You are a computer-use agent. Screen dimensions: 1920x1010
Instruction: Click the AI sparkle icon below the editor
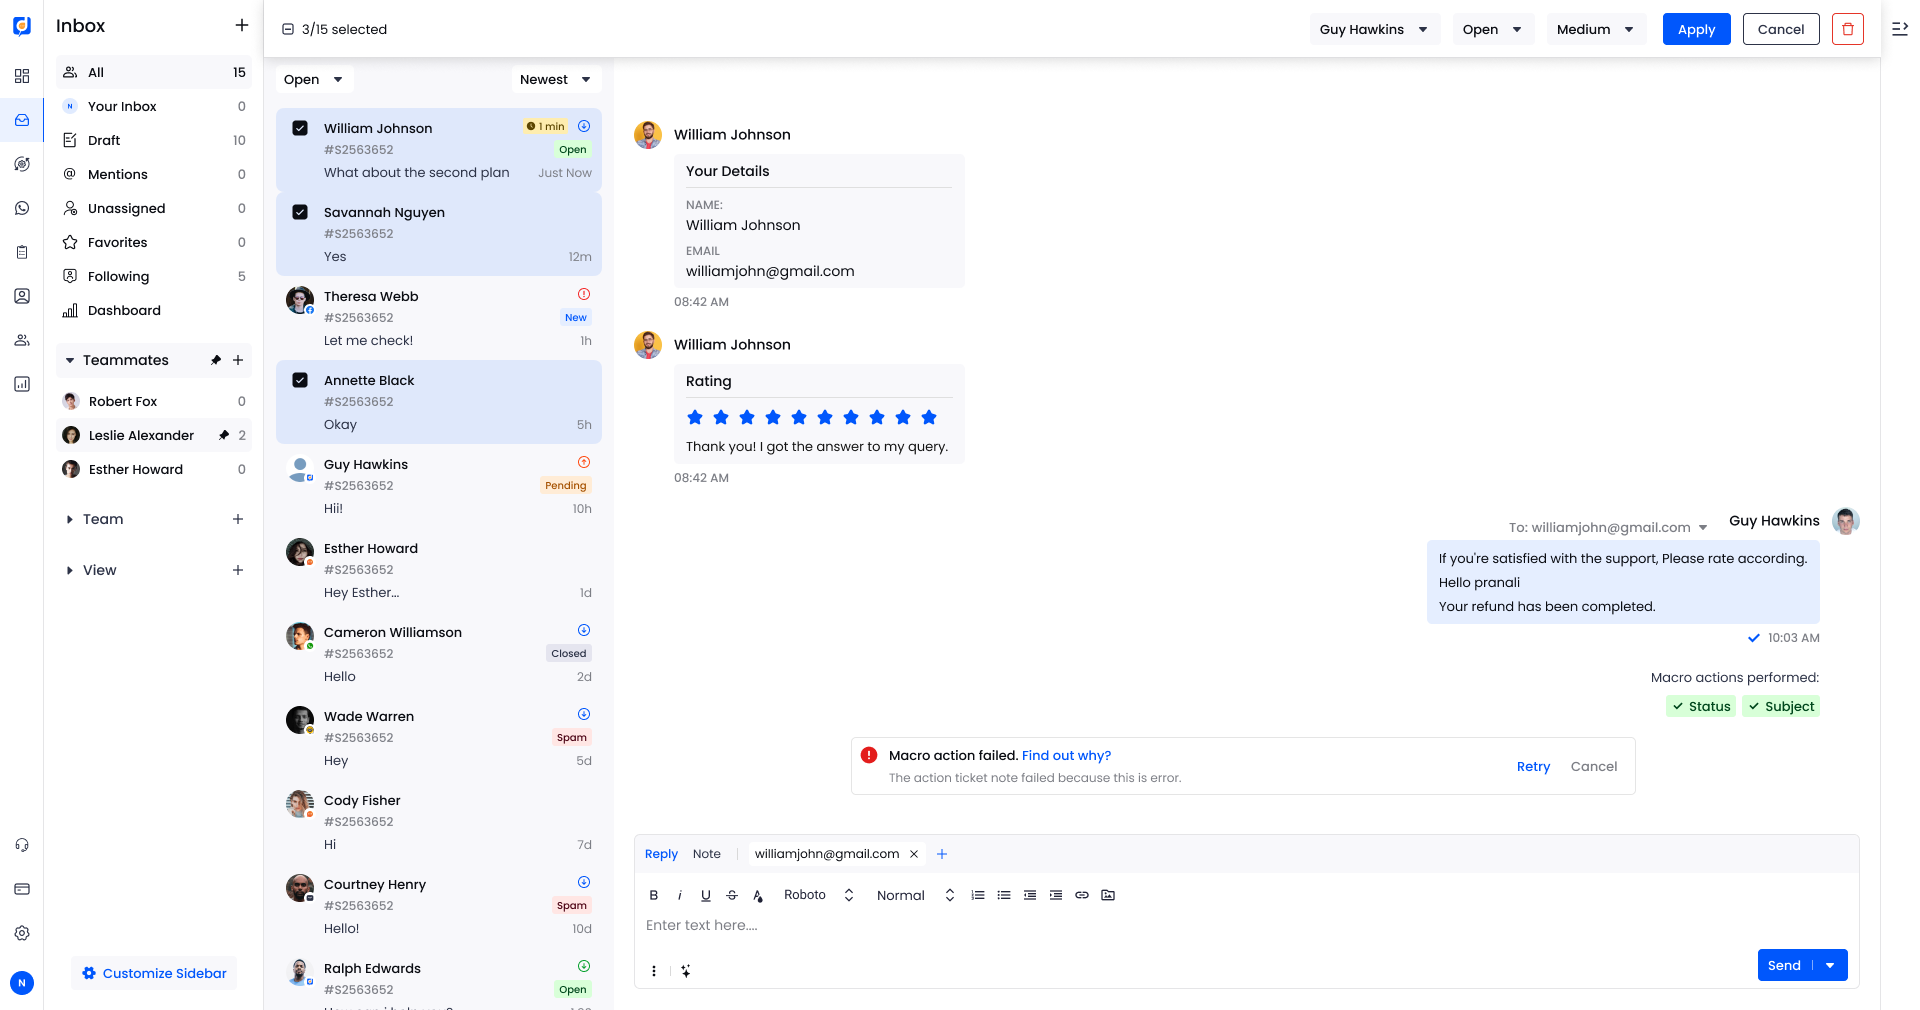[x=685, y=971]
